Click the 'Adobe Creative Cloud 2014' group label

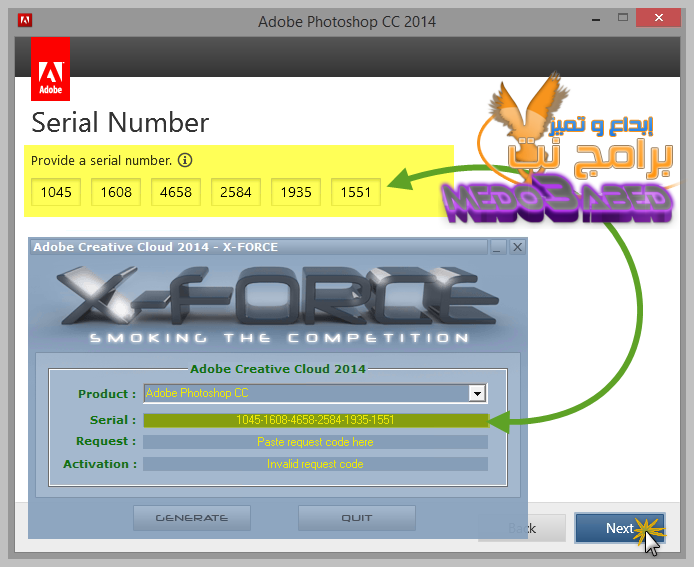pos(278,369)
